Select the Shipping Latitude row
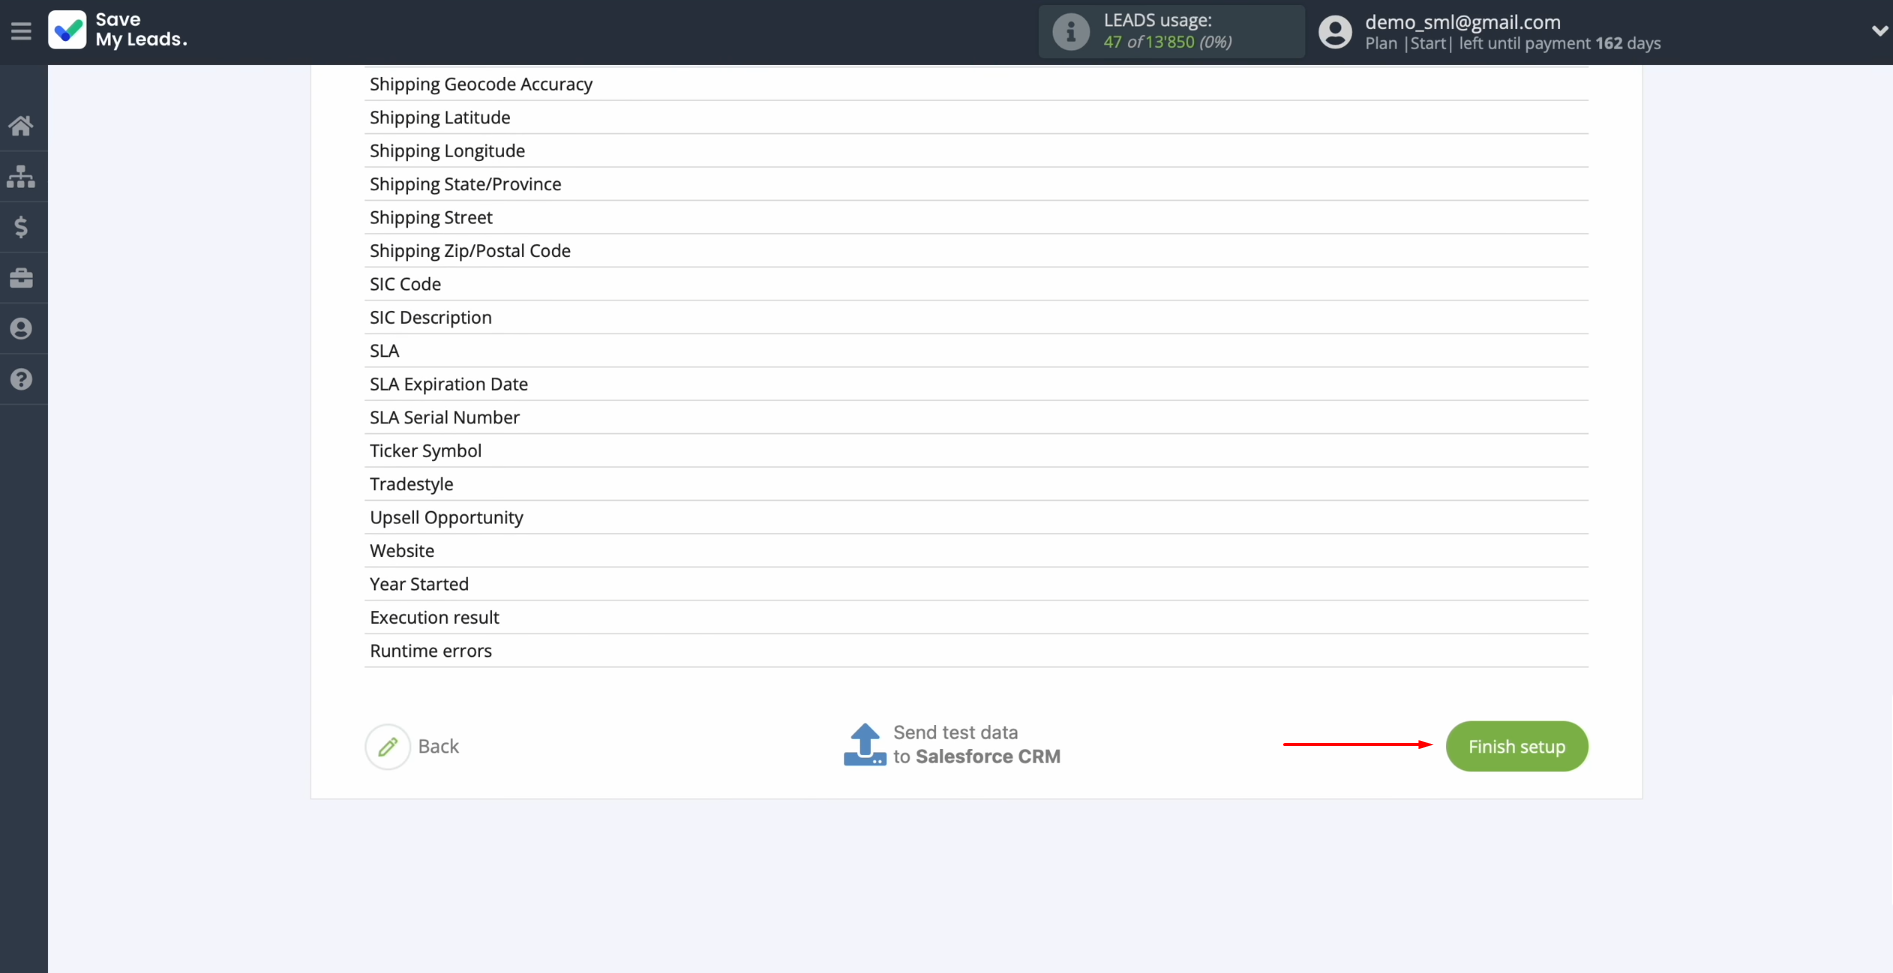 pyautogui.click(x=976, y=117)
